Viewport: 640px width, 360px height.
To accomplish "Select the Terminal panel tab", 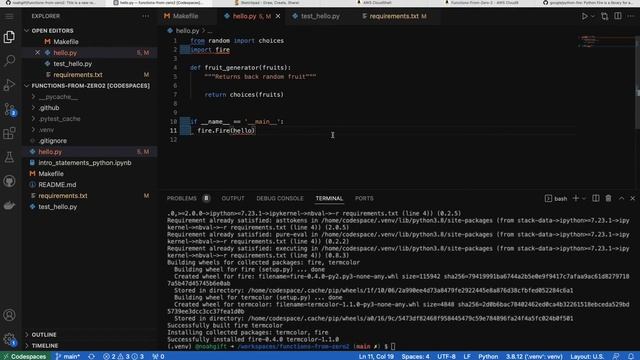I will (329, 198).
